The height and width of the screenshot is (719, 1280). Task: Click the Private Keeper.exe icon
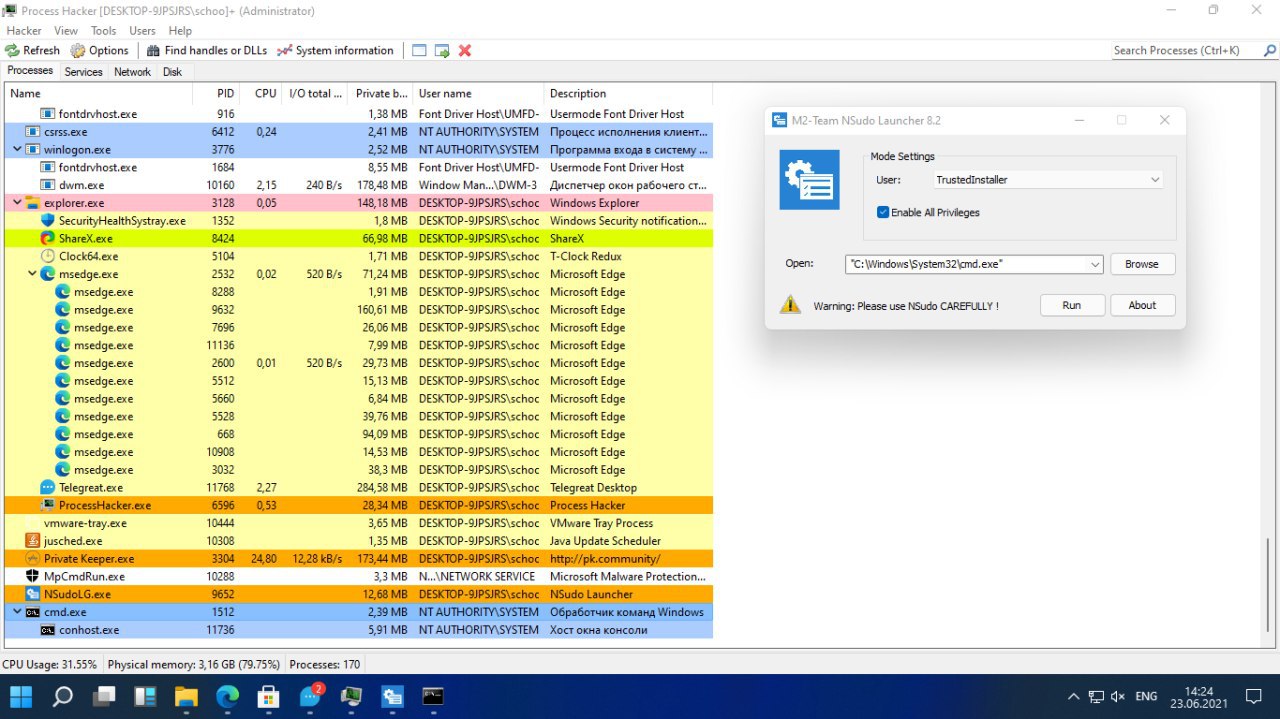pyautogui.click(x=33, y=559)
